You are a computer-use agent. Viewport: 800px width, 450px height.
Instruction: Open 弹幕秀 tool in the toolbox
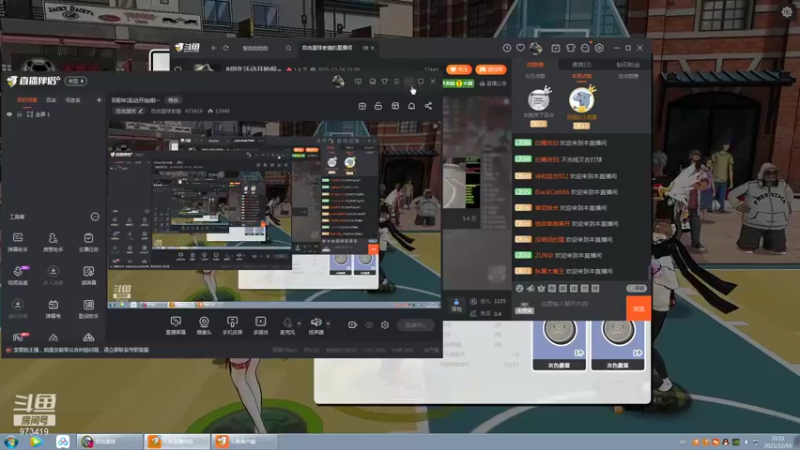tap(53, 309)
